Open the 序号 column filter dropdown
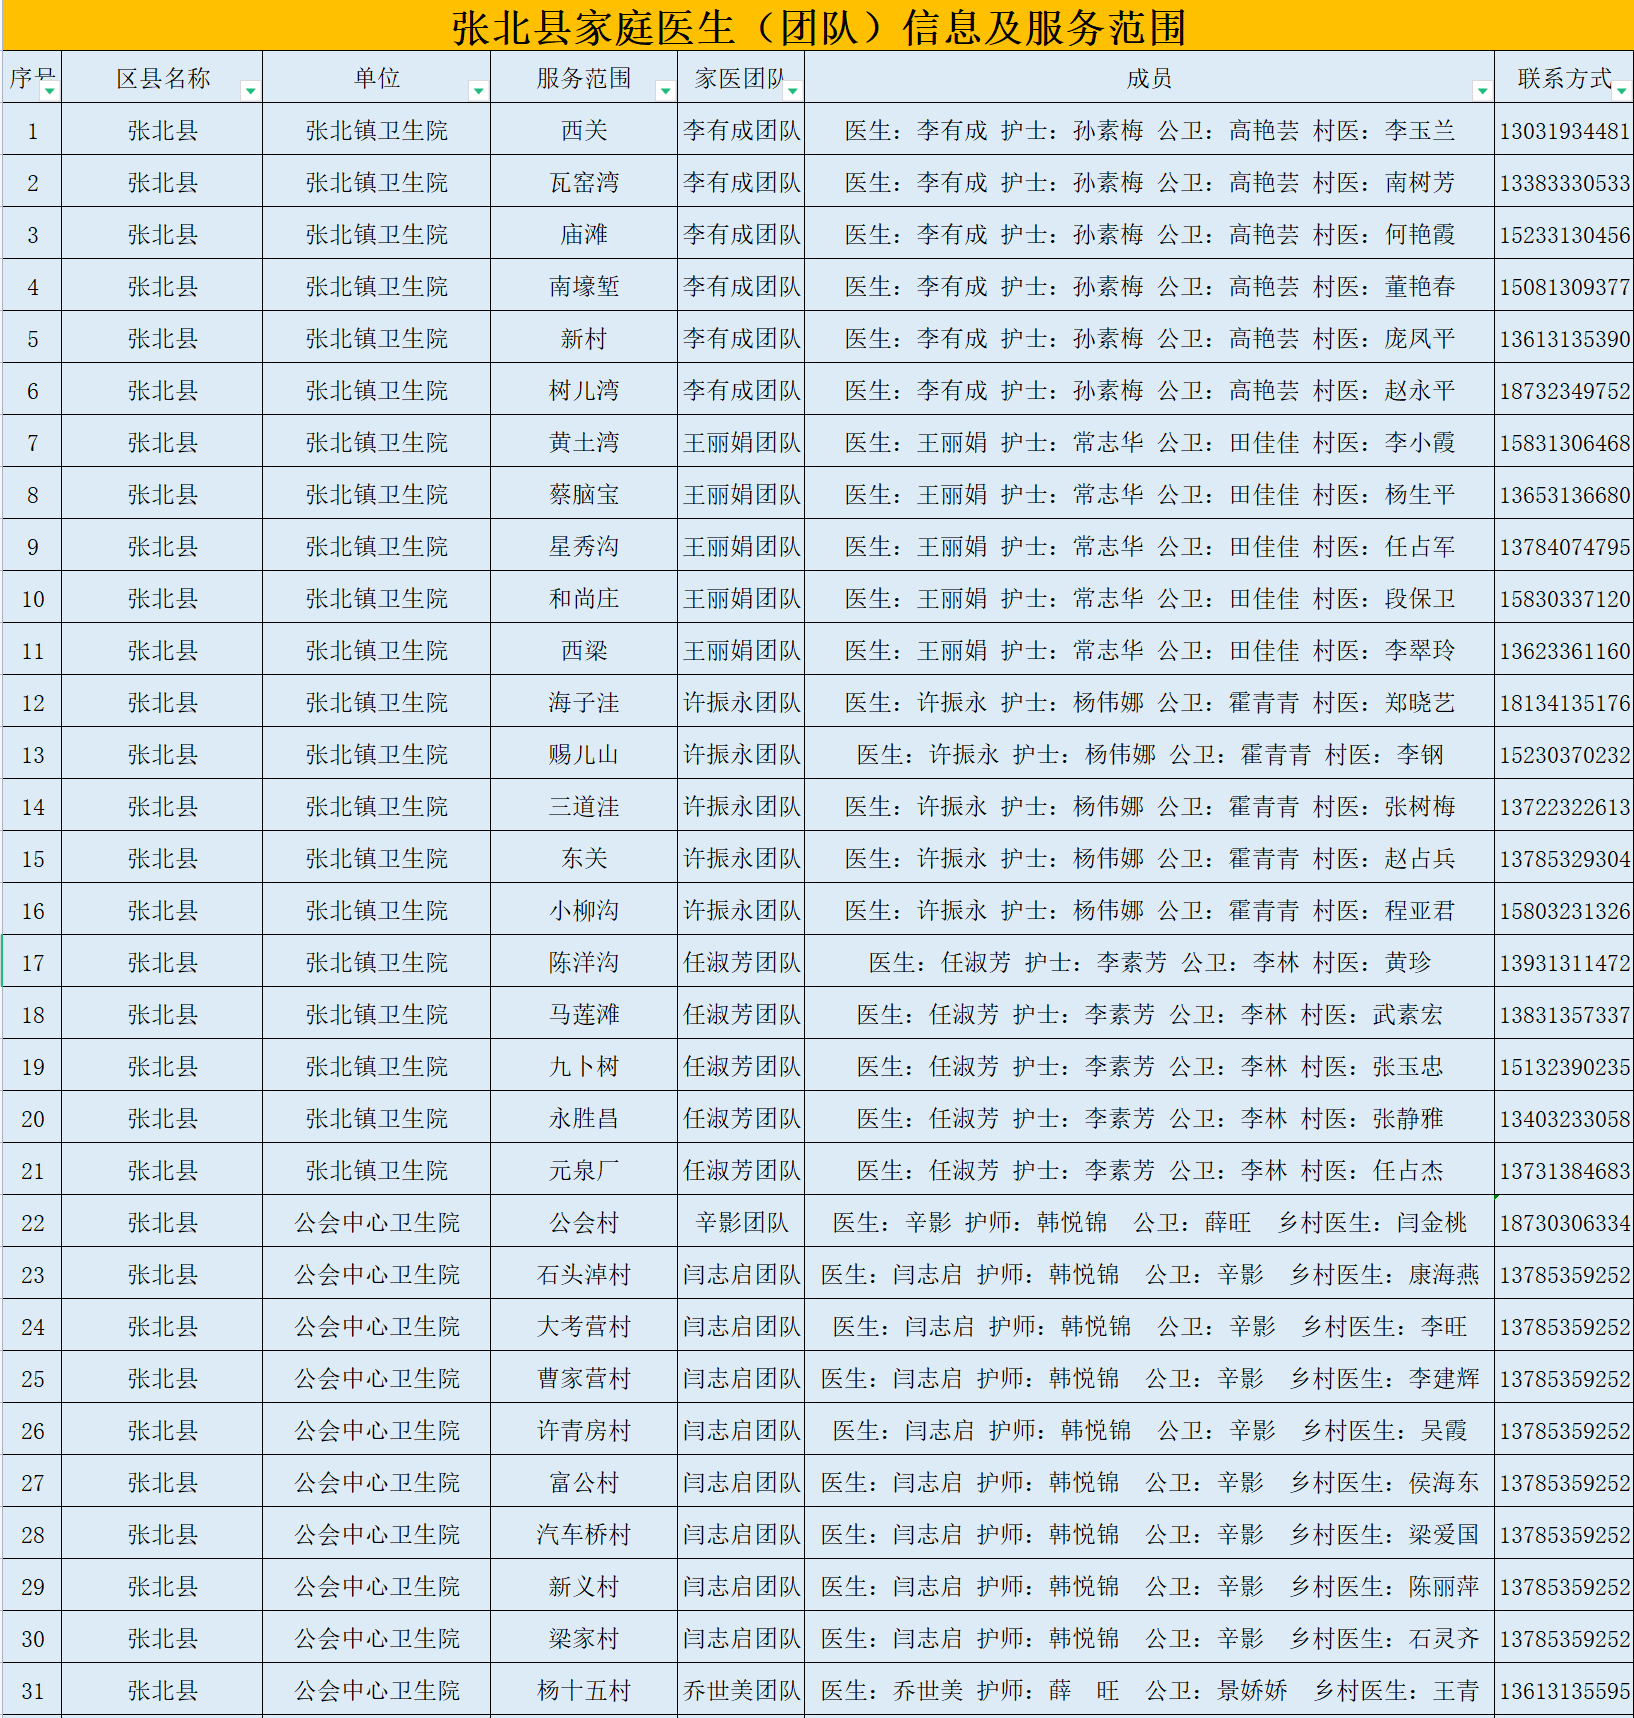The height and width of the screenshot is (1718, 1634). pyautogui.click(x=49, y=91)
